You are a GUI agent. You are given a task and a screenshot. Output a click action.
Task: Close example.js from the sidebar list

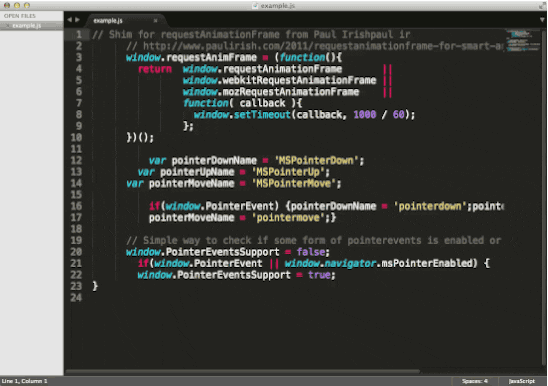pos(7,26)
